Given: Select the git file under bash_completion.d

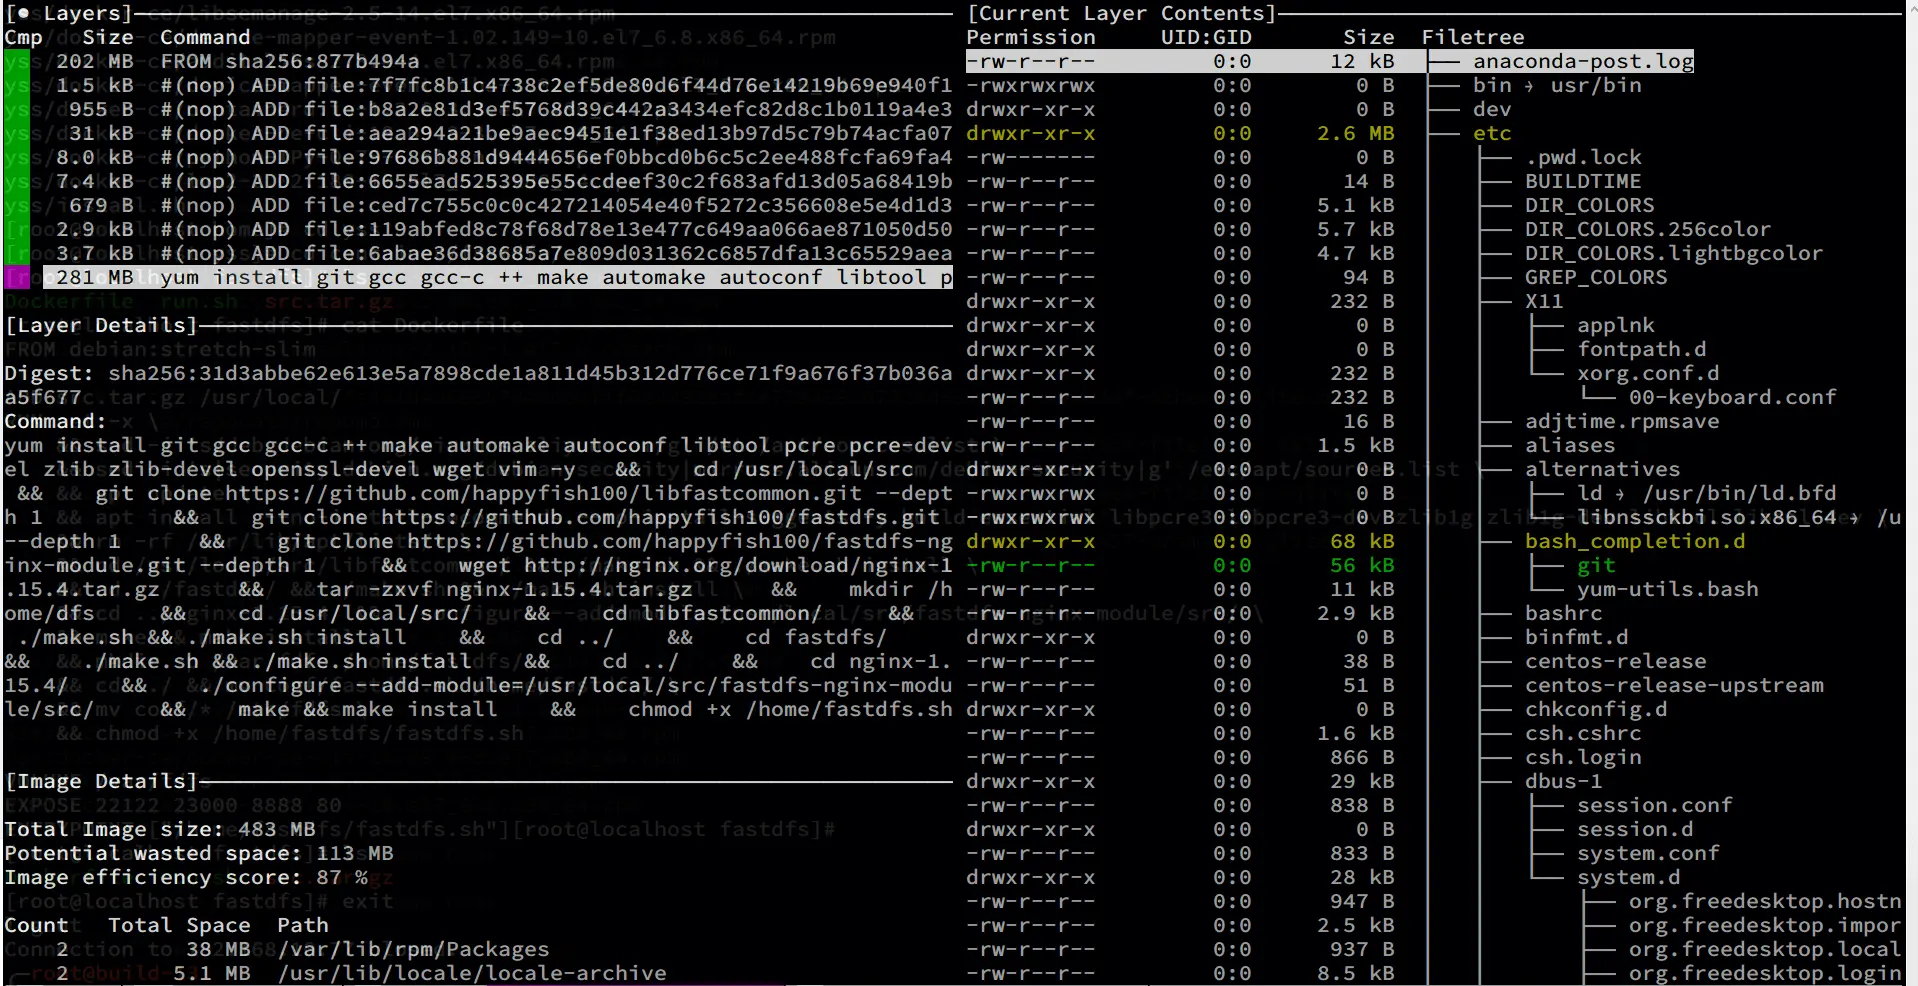Looking at the screenshot, I should pyautogui.click(x=1596, y=565).
